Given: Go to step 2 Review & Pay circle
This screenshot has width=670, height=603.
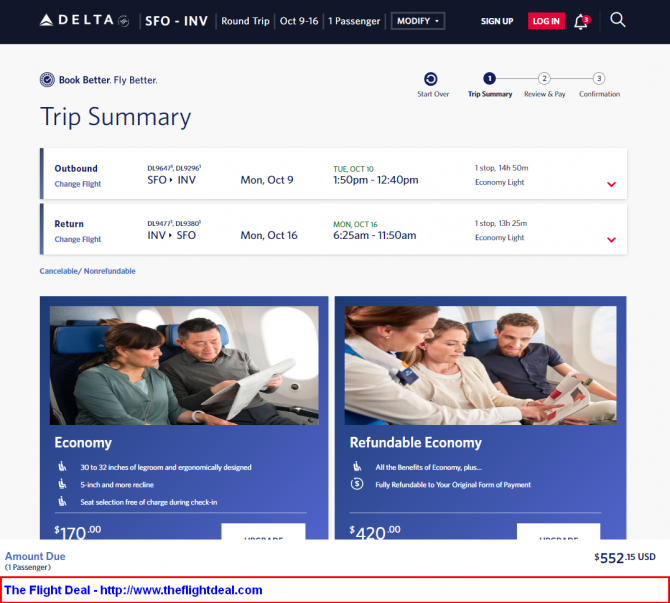Looking at the screenshot, I should (544, 79).
